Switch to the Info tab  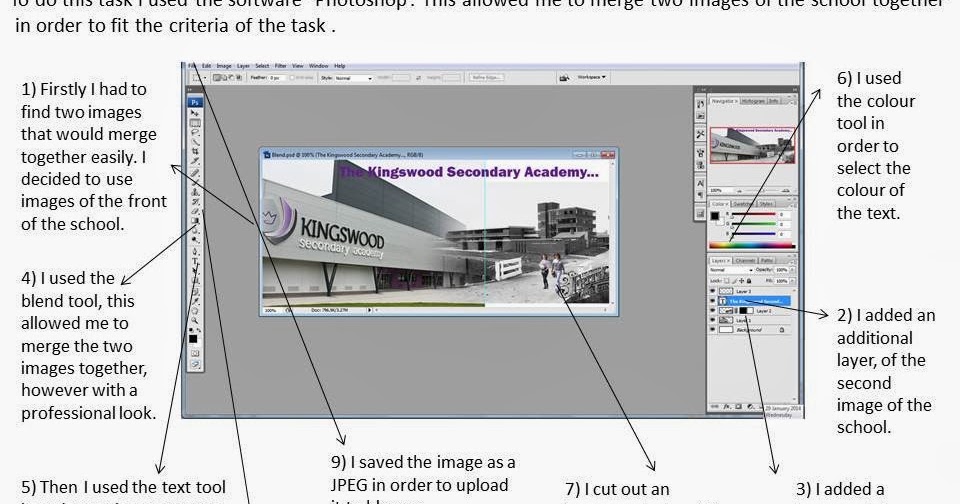tap(774, 100)
